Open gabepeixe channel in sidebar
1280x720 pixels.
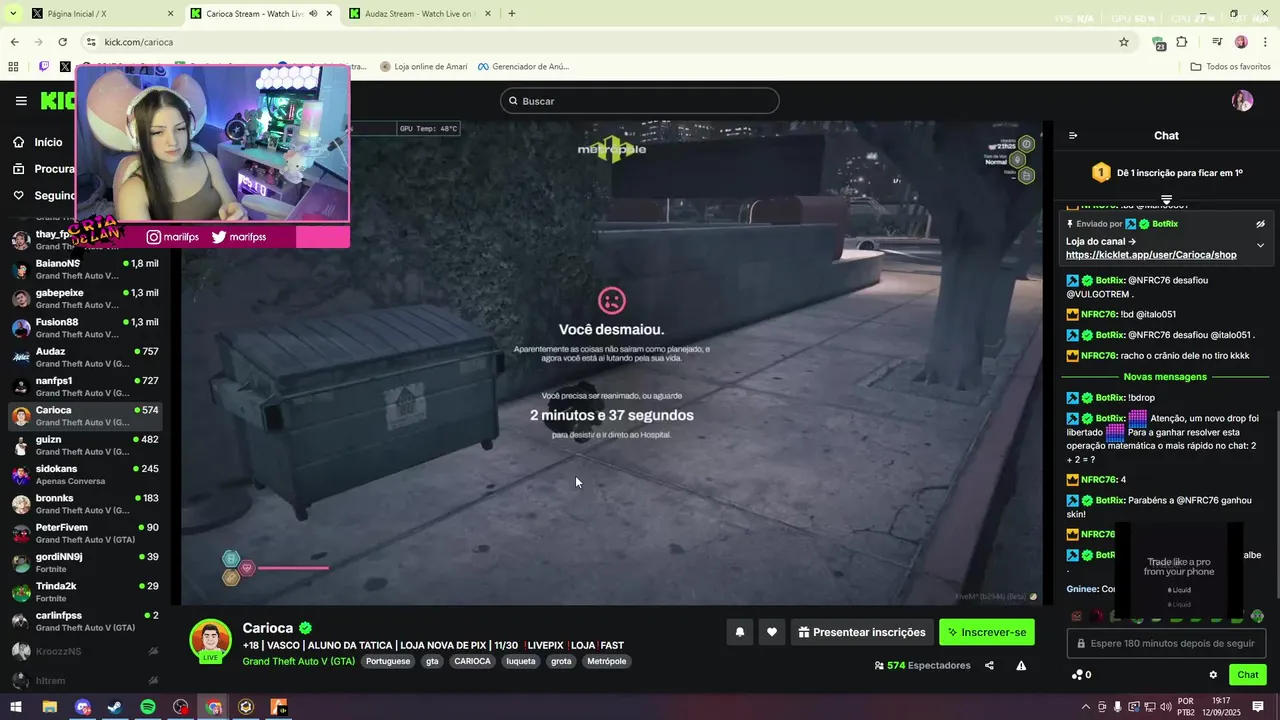[x=85, y=298]
